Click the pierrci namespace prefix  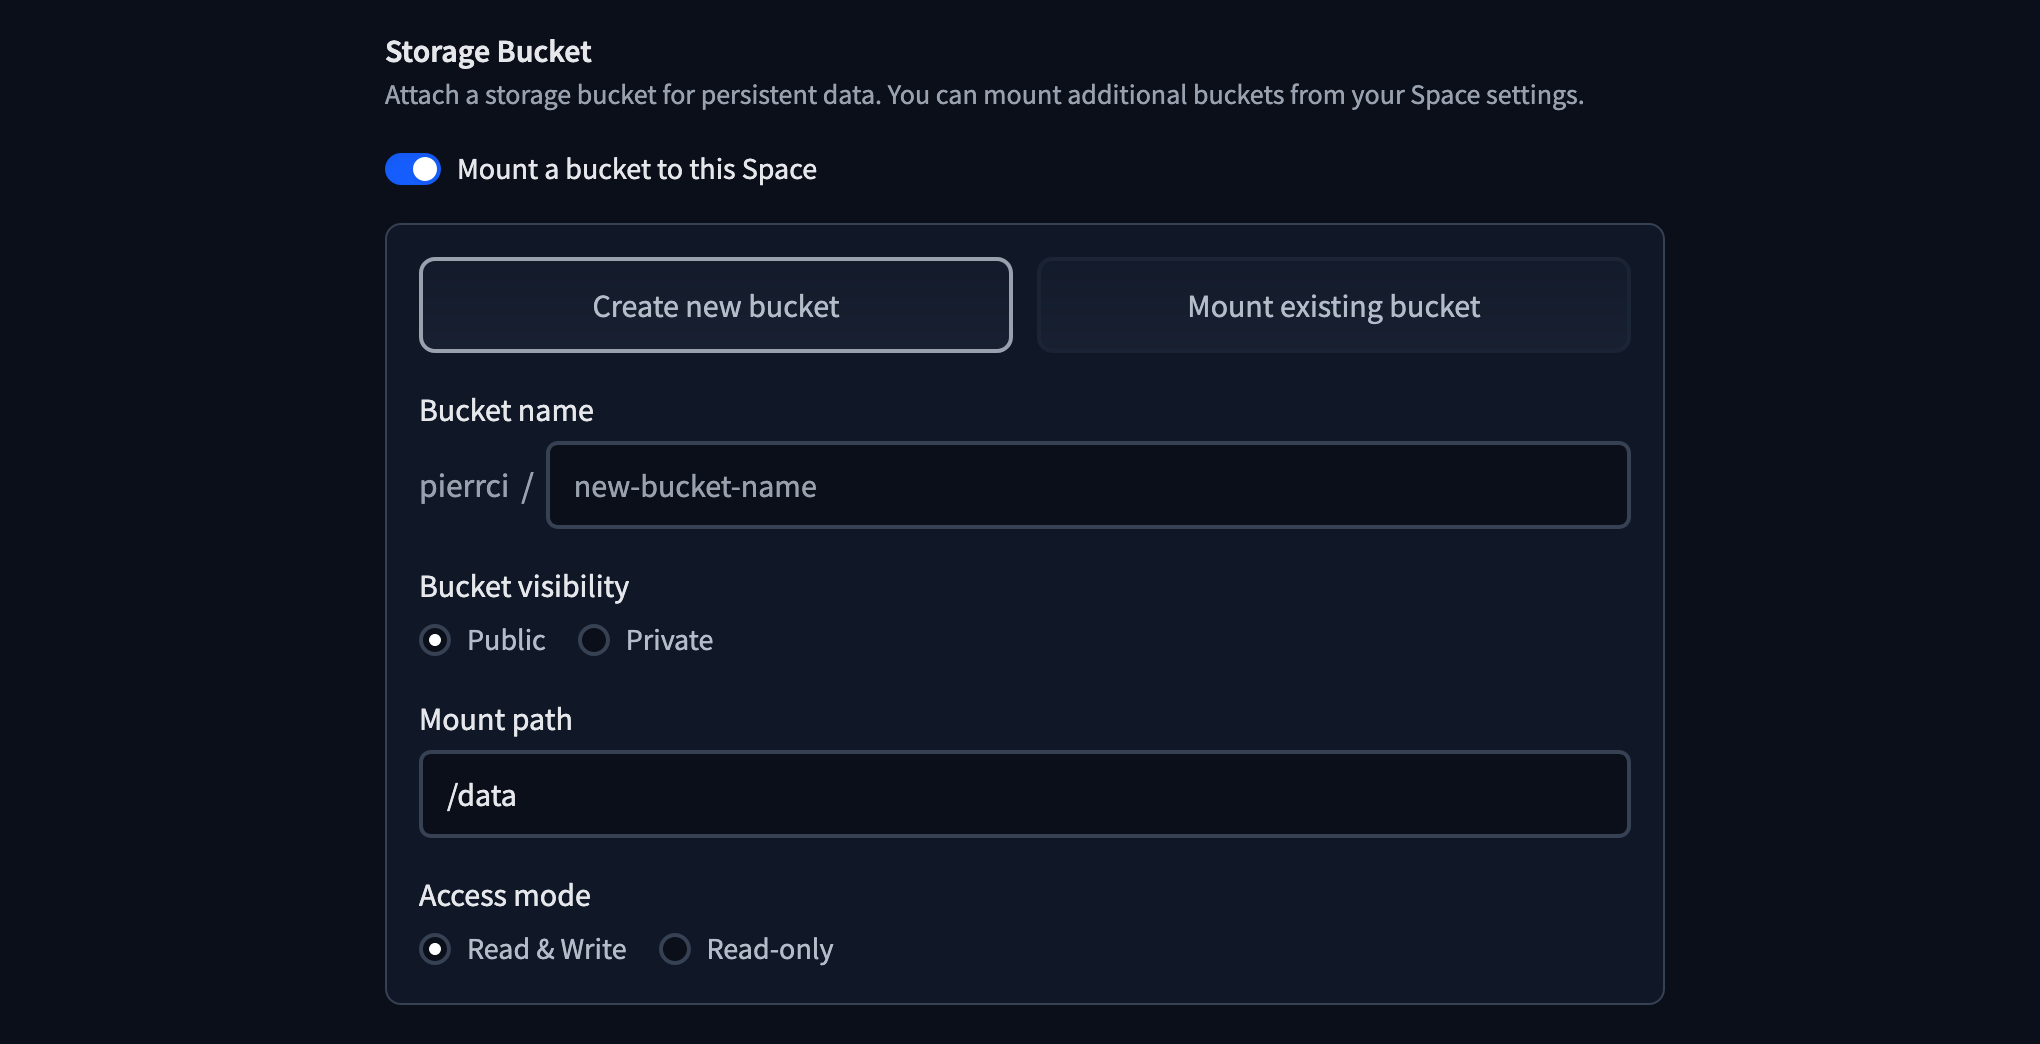click(464, 486)
